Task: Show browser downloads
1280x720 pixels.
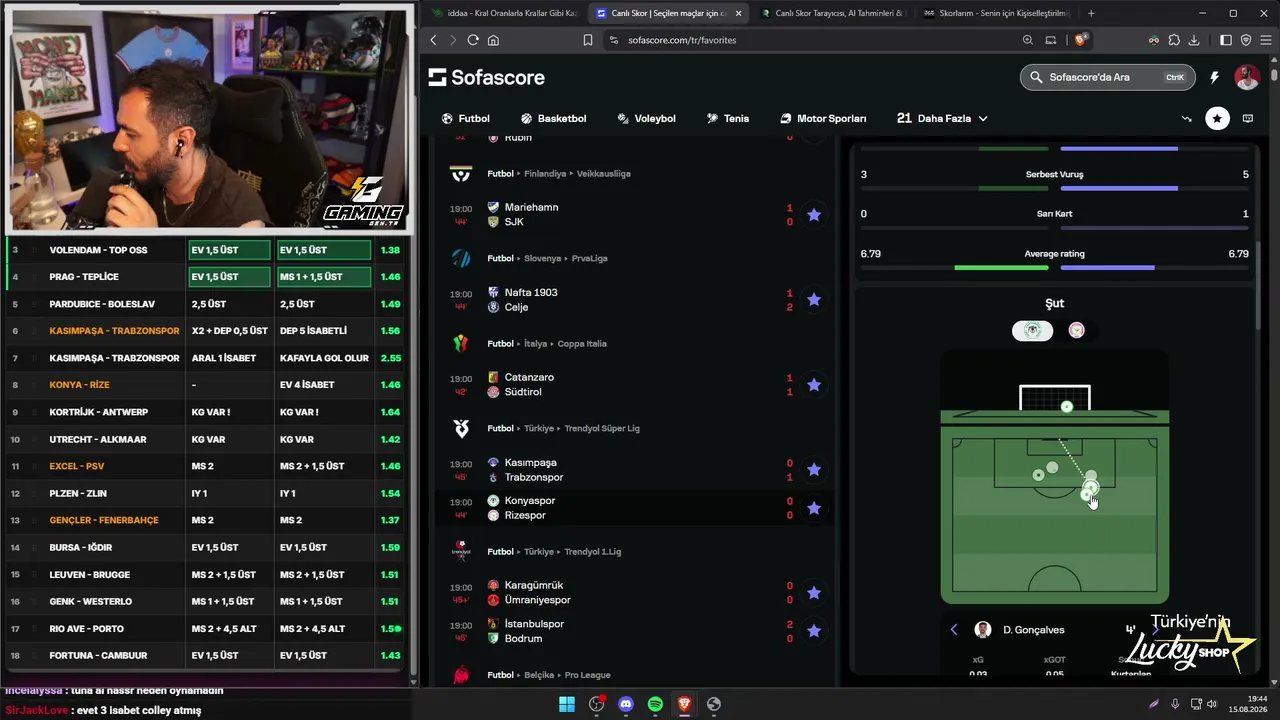Action: [x=1194, y=40]
